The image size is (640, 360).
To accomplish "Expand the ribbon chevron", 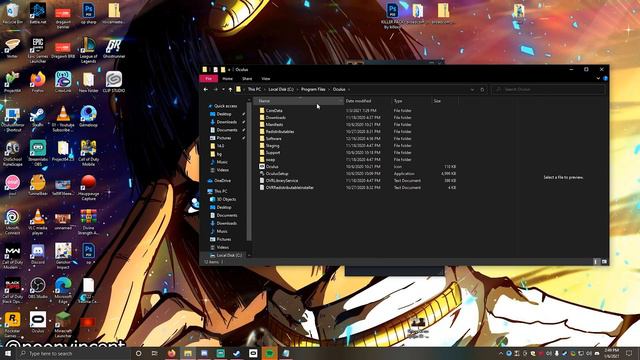I will click(598, 78).
